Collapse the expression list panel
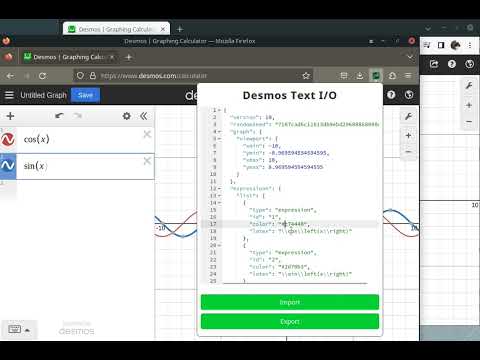This screenshot has width=480, height=360. (144, 116)
